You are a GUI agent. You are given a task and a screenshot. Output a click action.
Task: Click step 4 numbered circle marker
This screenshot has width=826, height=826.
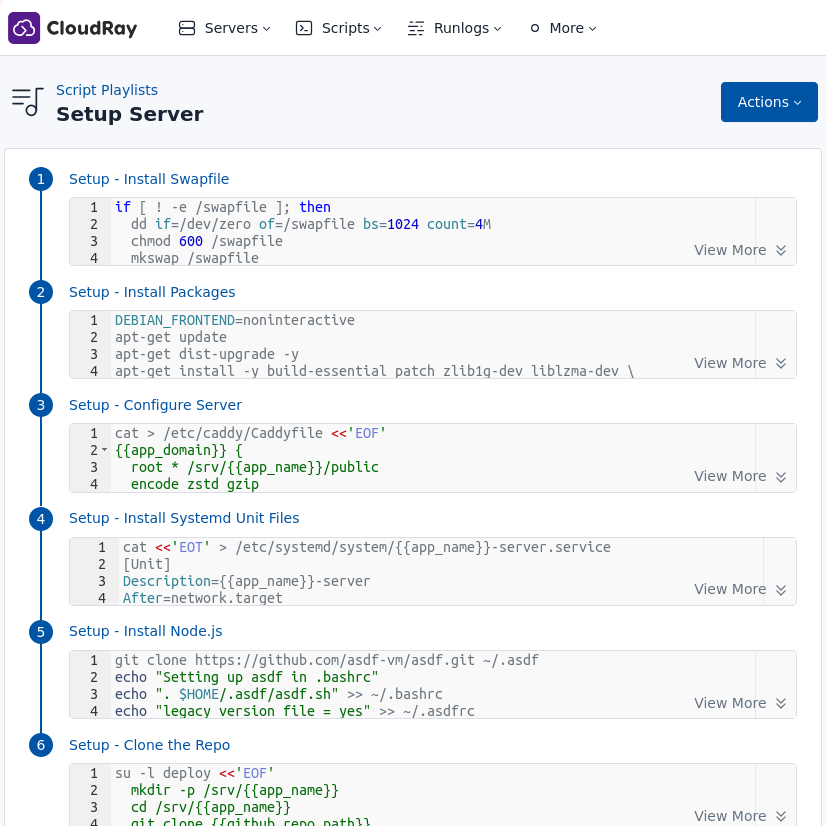(41, 519)
